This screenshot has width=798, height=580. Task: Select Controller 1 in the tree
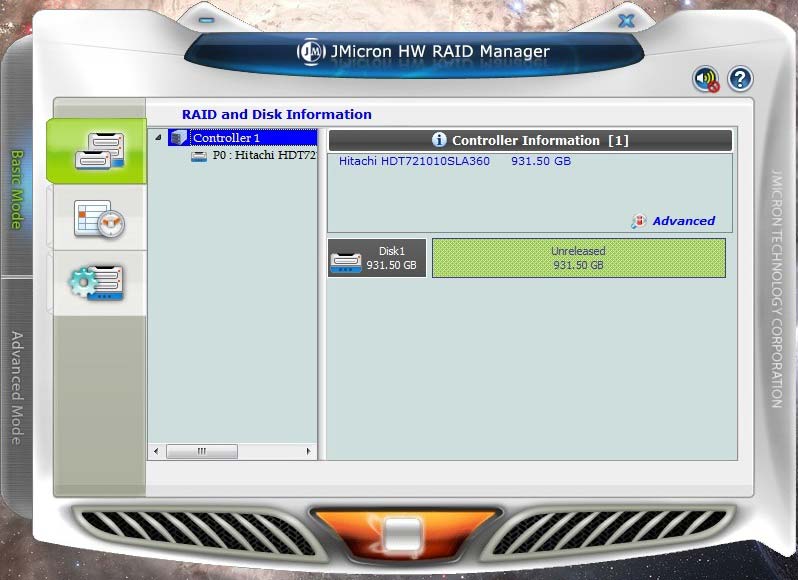226,138
